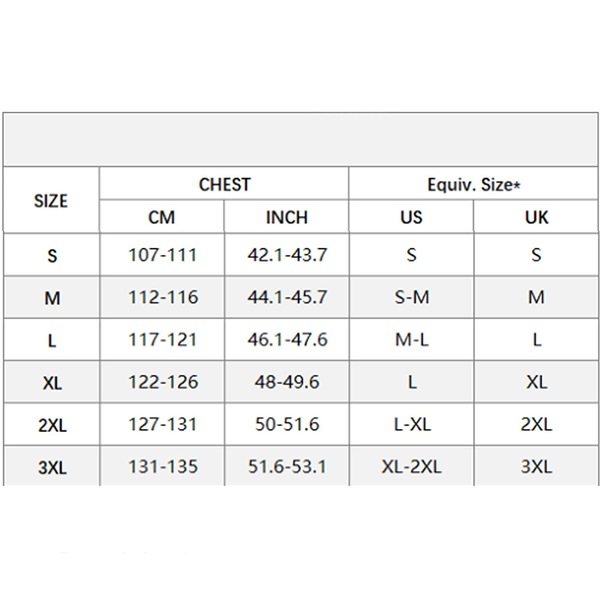Click the L-XL US size cell
This screenshot has height=600, width=600.
coord(412,424)
